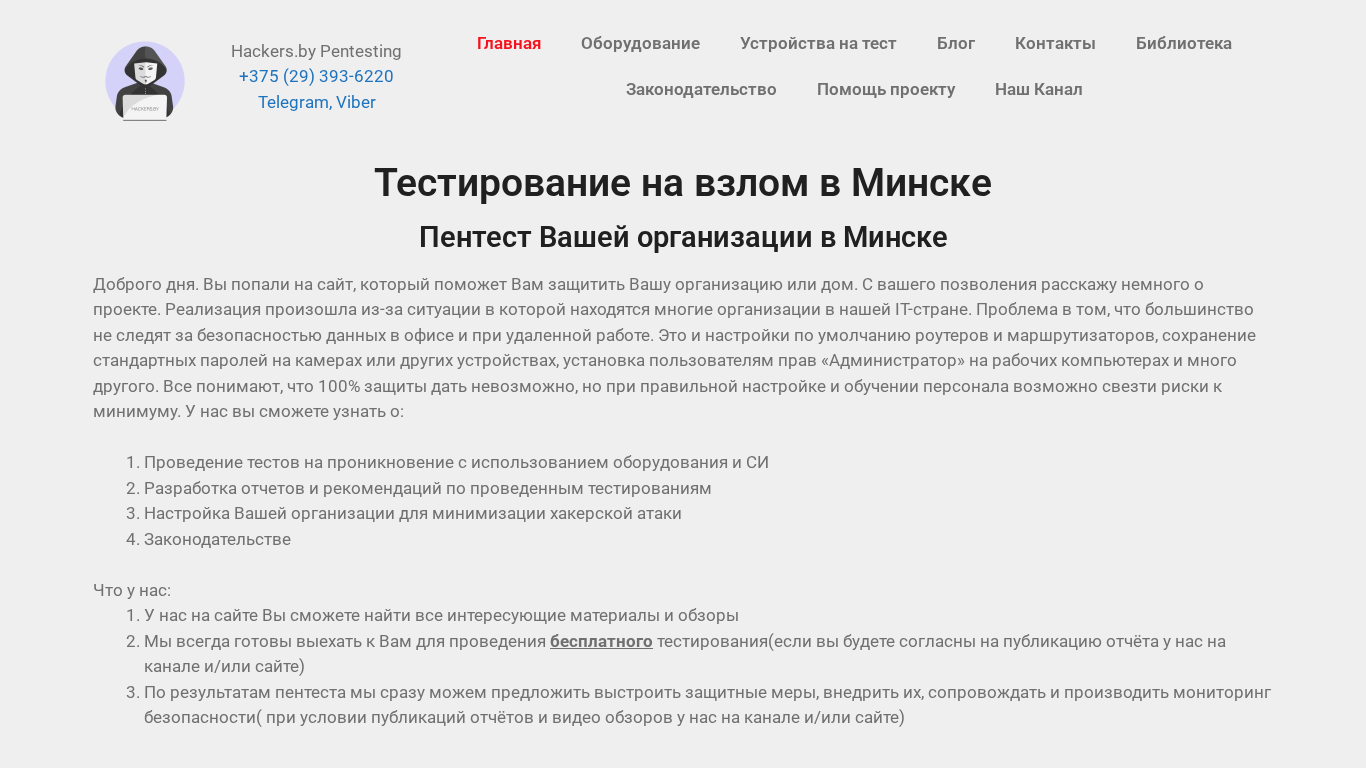
Task: Go to Помощь проекту page
Action: (886, 90)
